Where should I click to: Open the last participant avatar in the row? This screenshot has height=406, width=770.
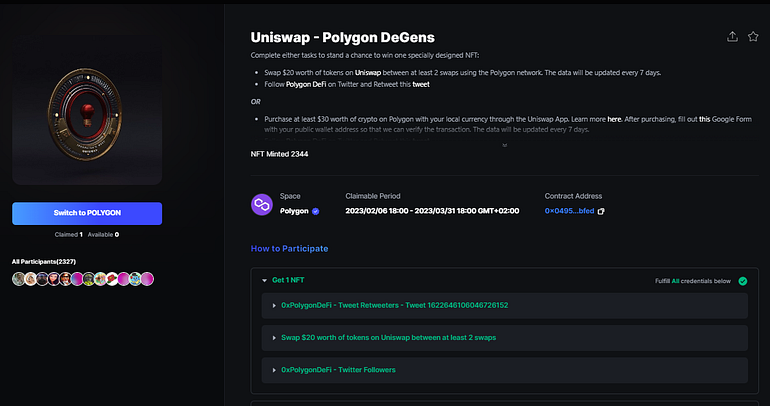pyautogui.click(x=147, y=279)
